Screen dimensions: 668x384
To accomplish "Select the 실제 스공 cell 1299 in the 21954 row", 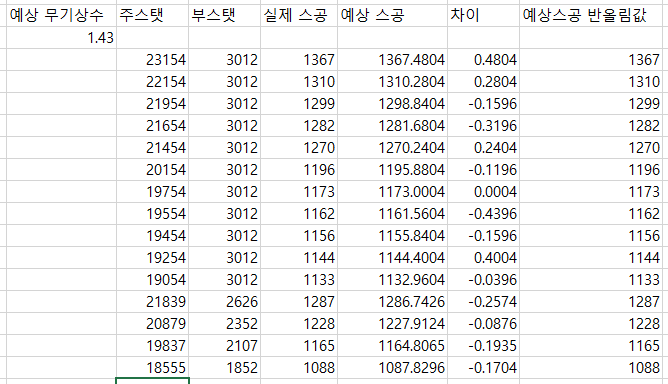I will (299, 104).
